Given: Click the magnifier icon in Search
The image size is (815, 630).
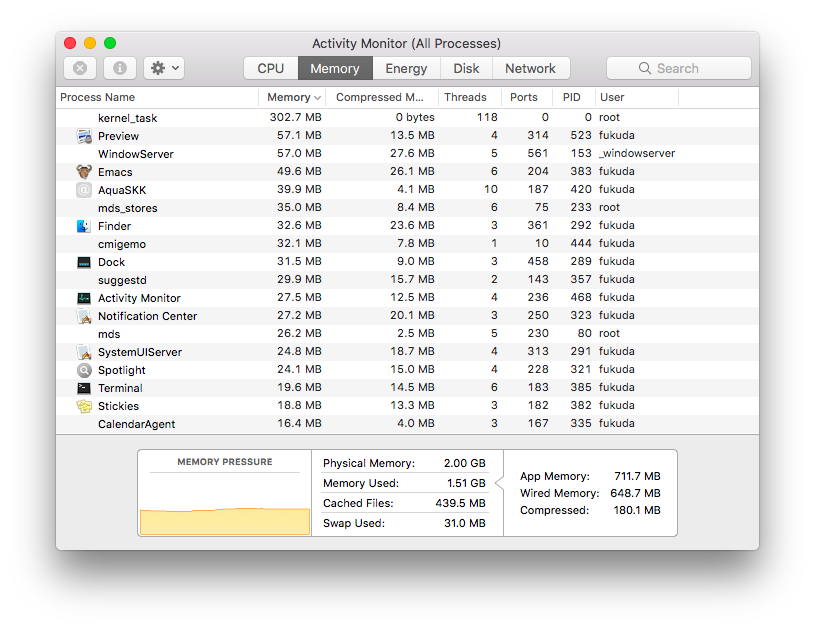Looking at the screenshot, I should pos(645,68).
